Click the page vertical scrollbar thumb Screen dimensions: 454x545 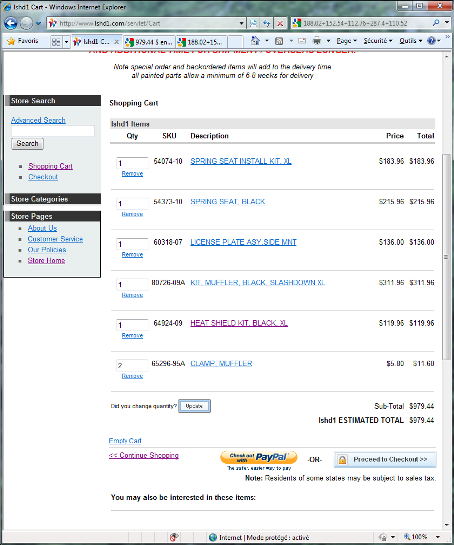point(446,257)
